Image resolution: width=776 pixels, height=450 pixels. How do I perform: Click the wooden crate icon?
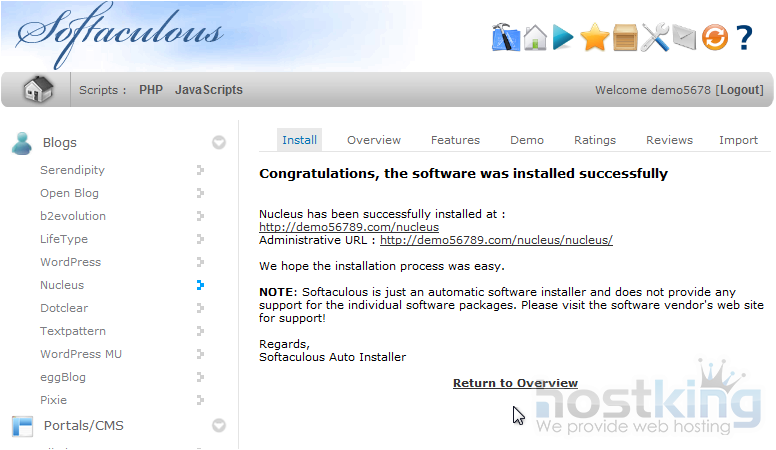pos(625,38)
